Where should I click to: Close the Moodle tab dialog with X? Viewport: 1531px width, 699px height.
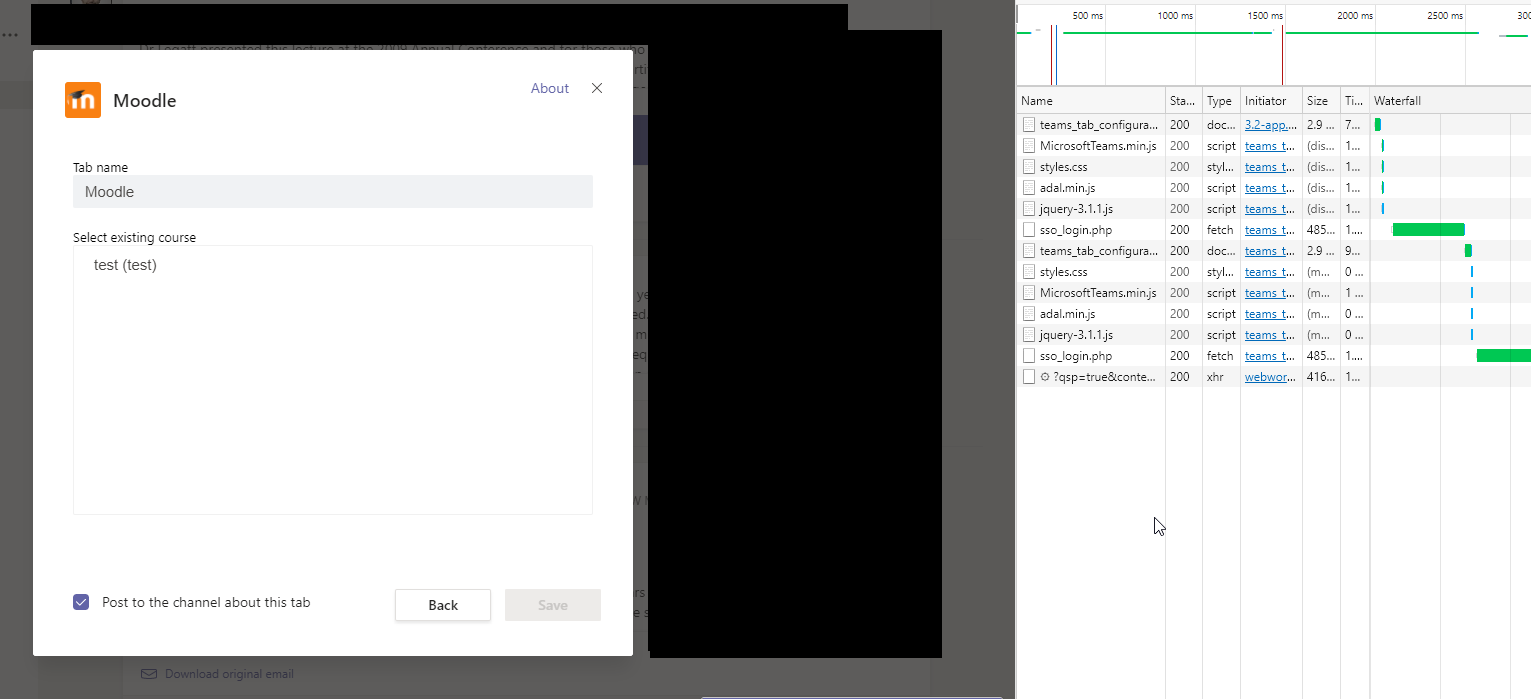click(597, 88)
